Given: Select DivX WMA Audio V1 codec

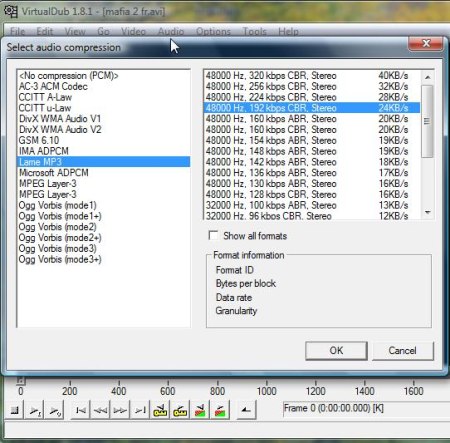Looking at the screenshot, I should point(103,119).
